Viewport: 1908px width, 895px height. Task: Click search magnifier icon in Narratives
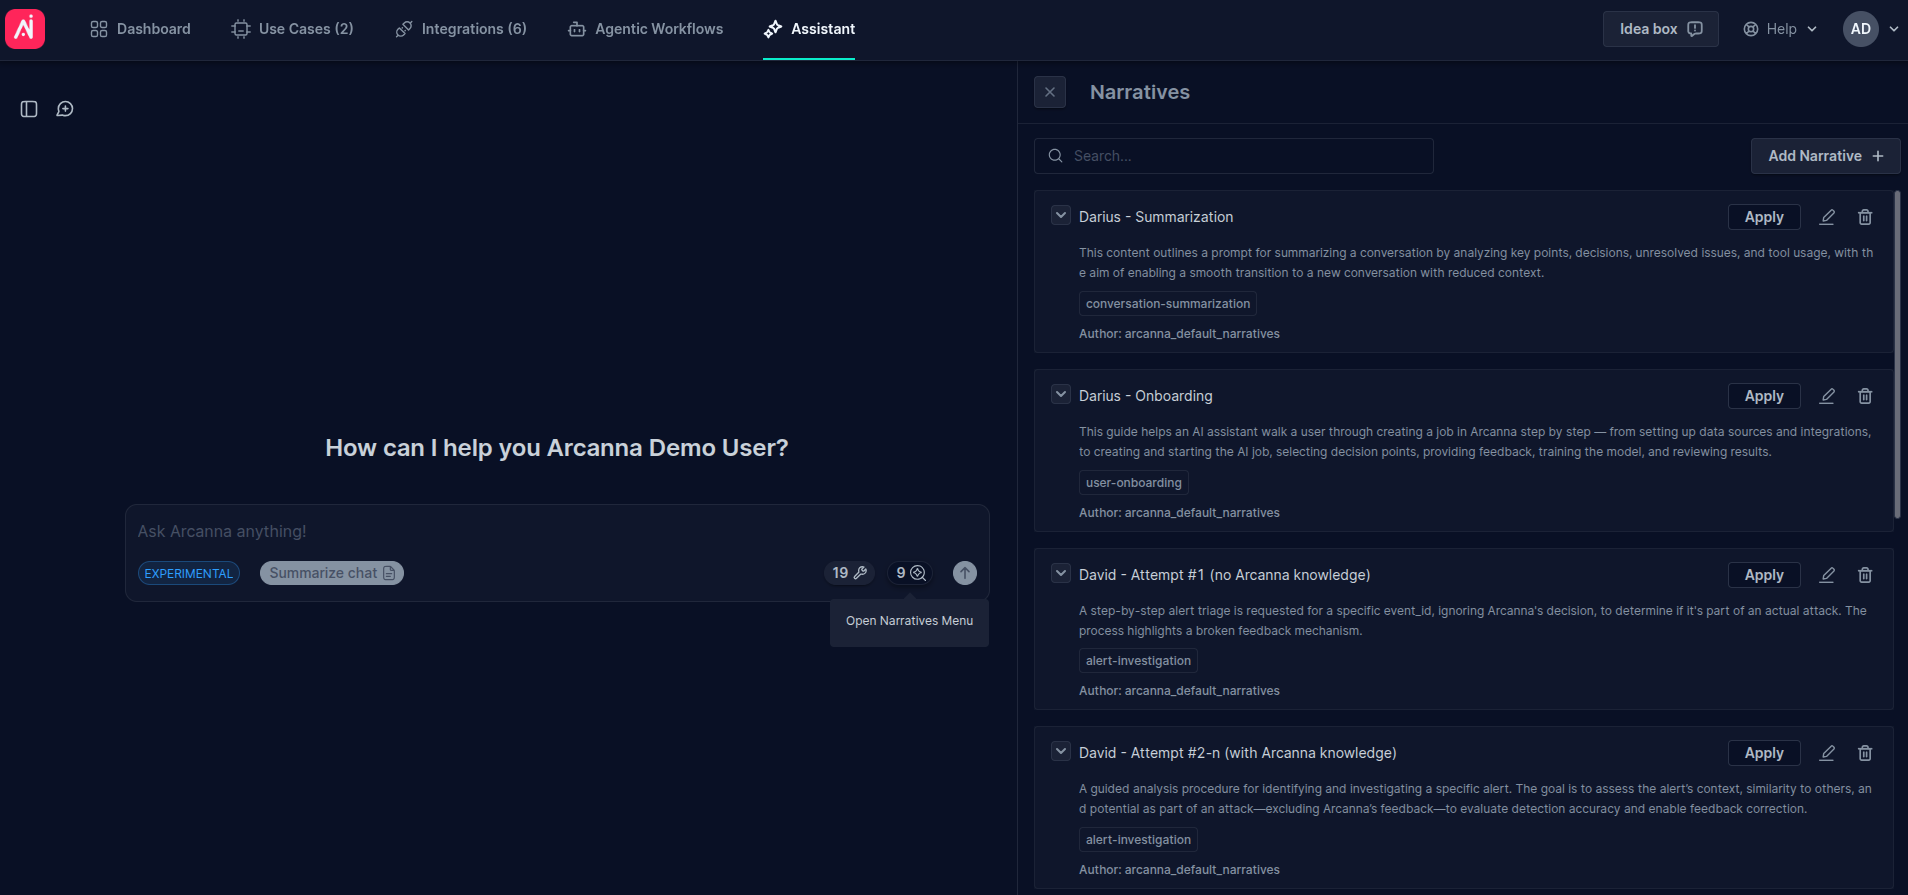click(x=1055, y=156)
